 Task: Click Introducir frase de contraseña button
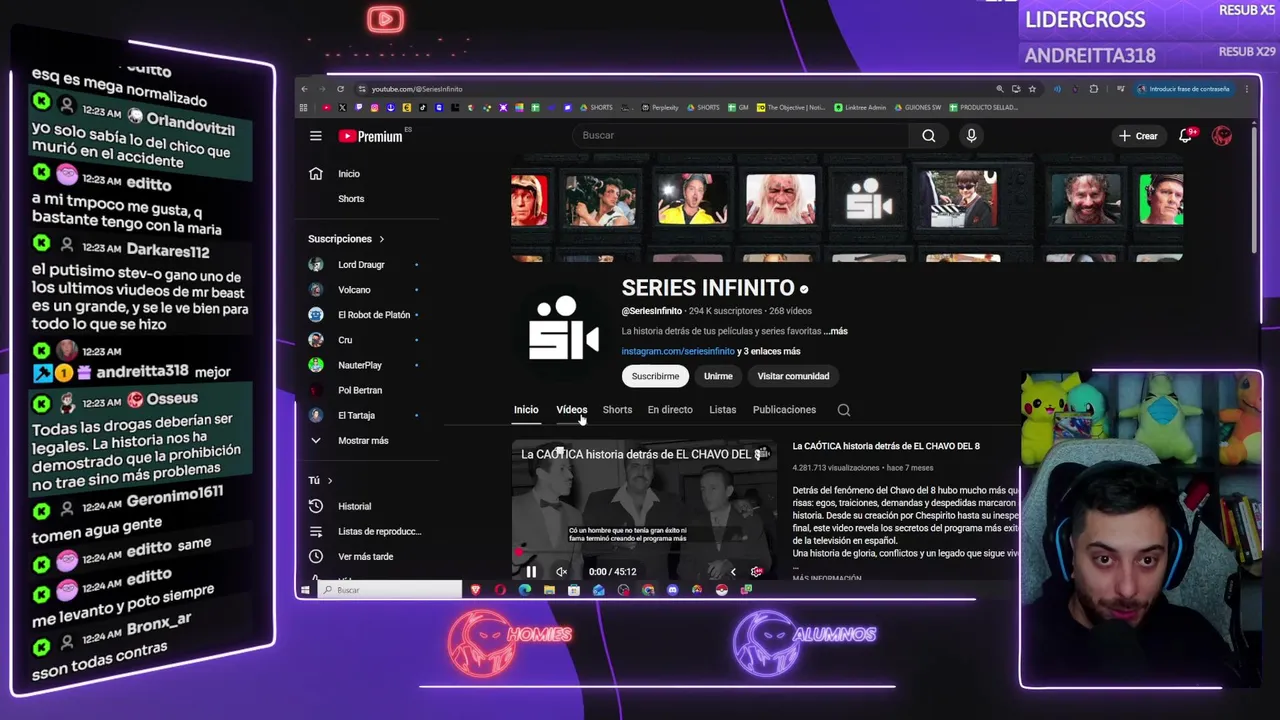(x=1184, y=89)
